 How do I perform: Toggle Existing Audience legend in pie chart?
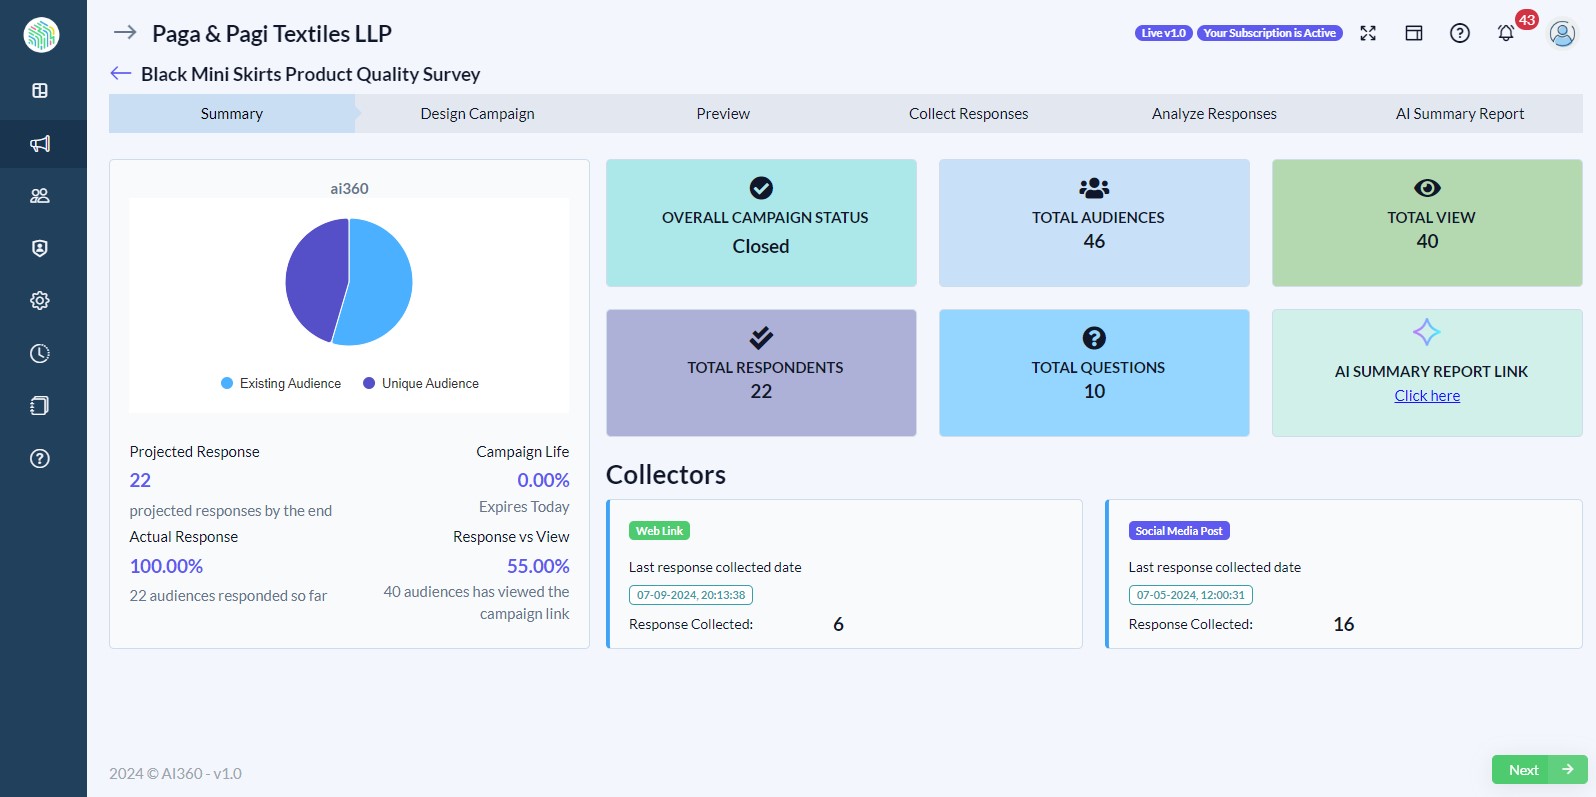(281, 383)
